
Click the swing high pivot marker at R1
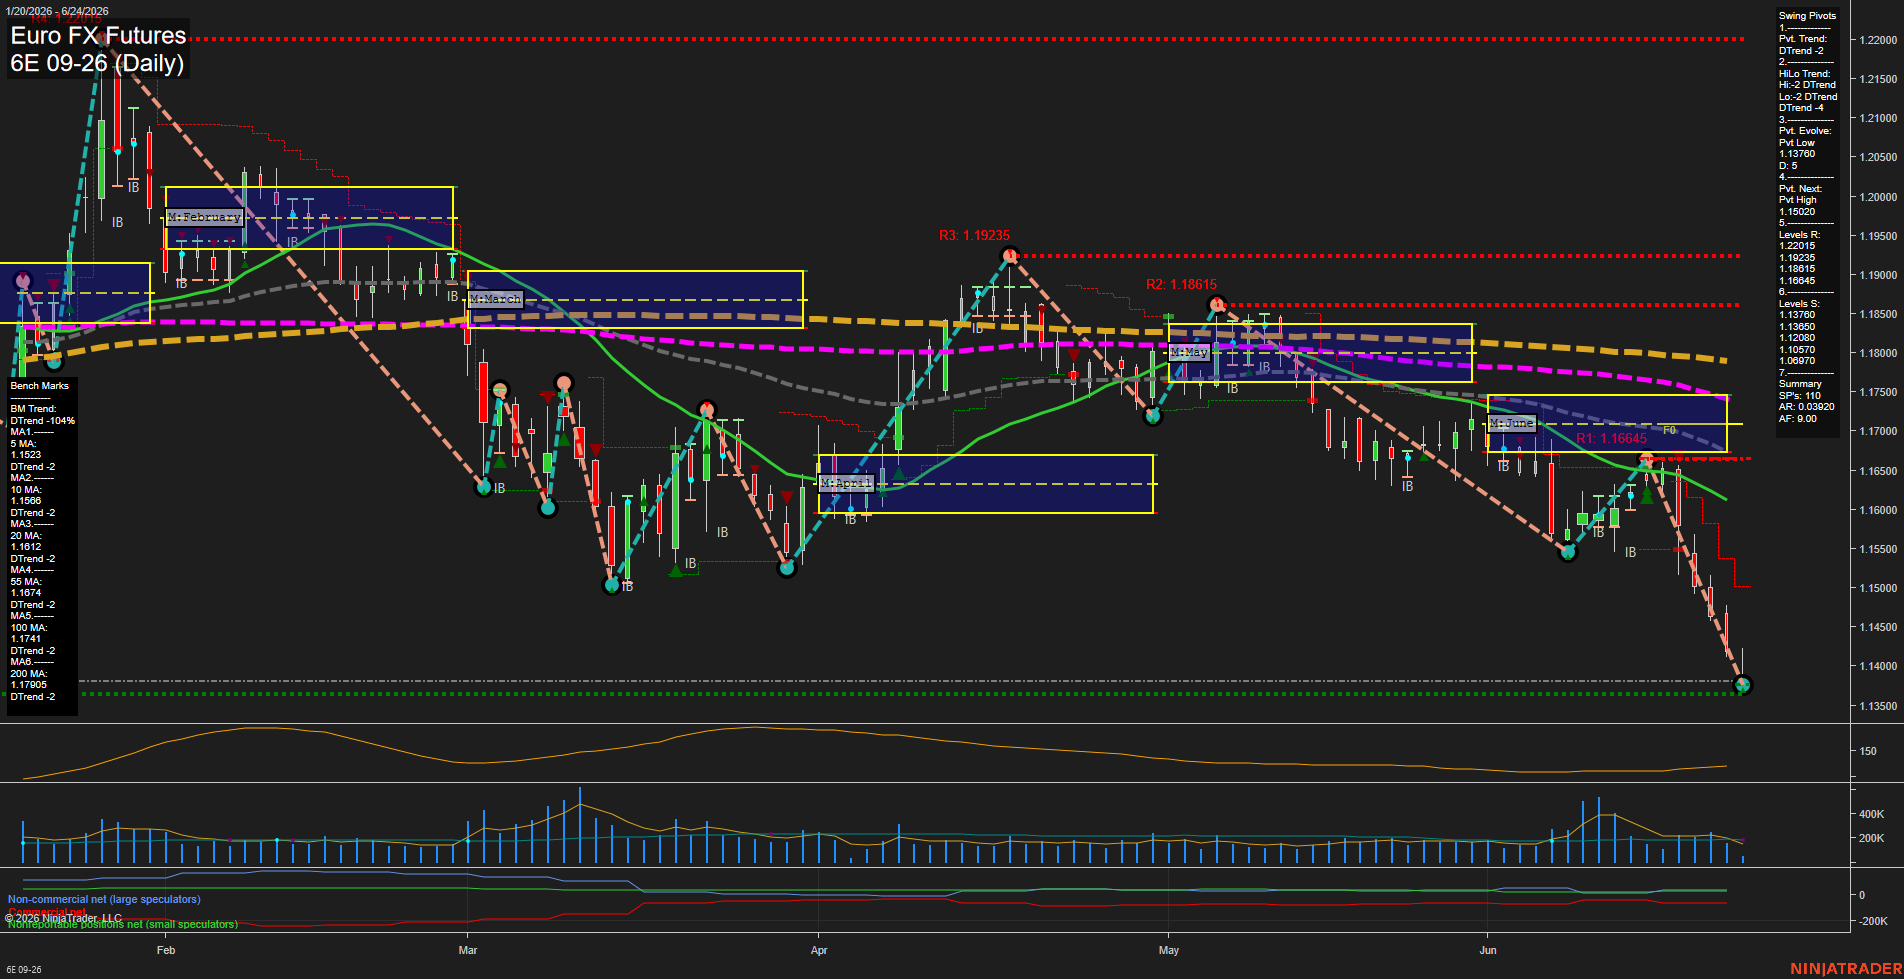coord(1647,460)
